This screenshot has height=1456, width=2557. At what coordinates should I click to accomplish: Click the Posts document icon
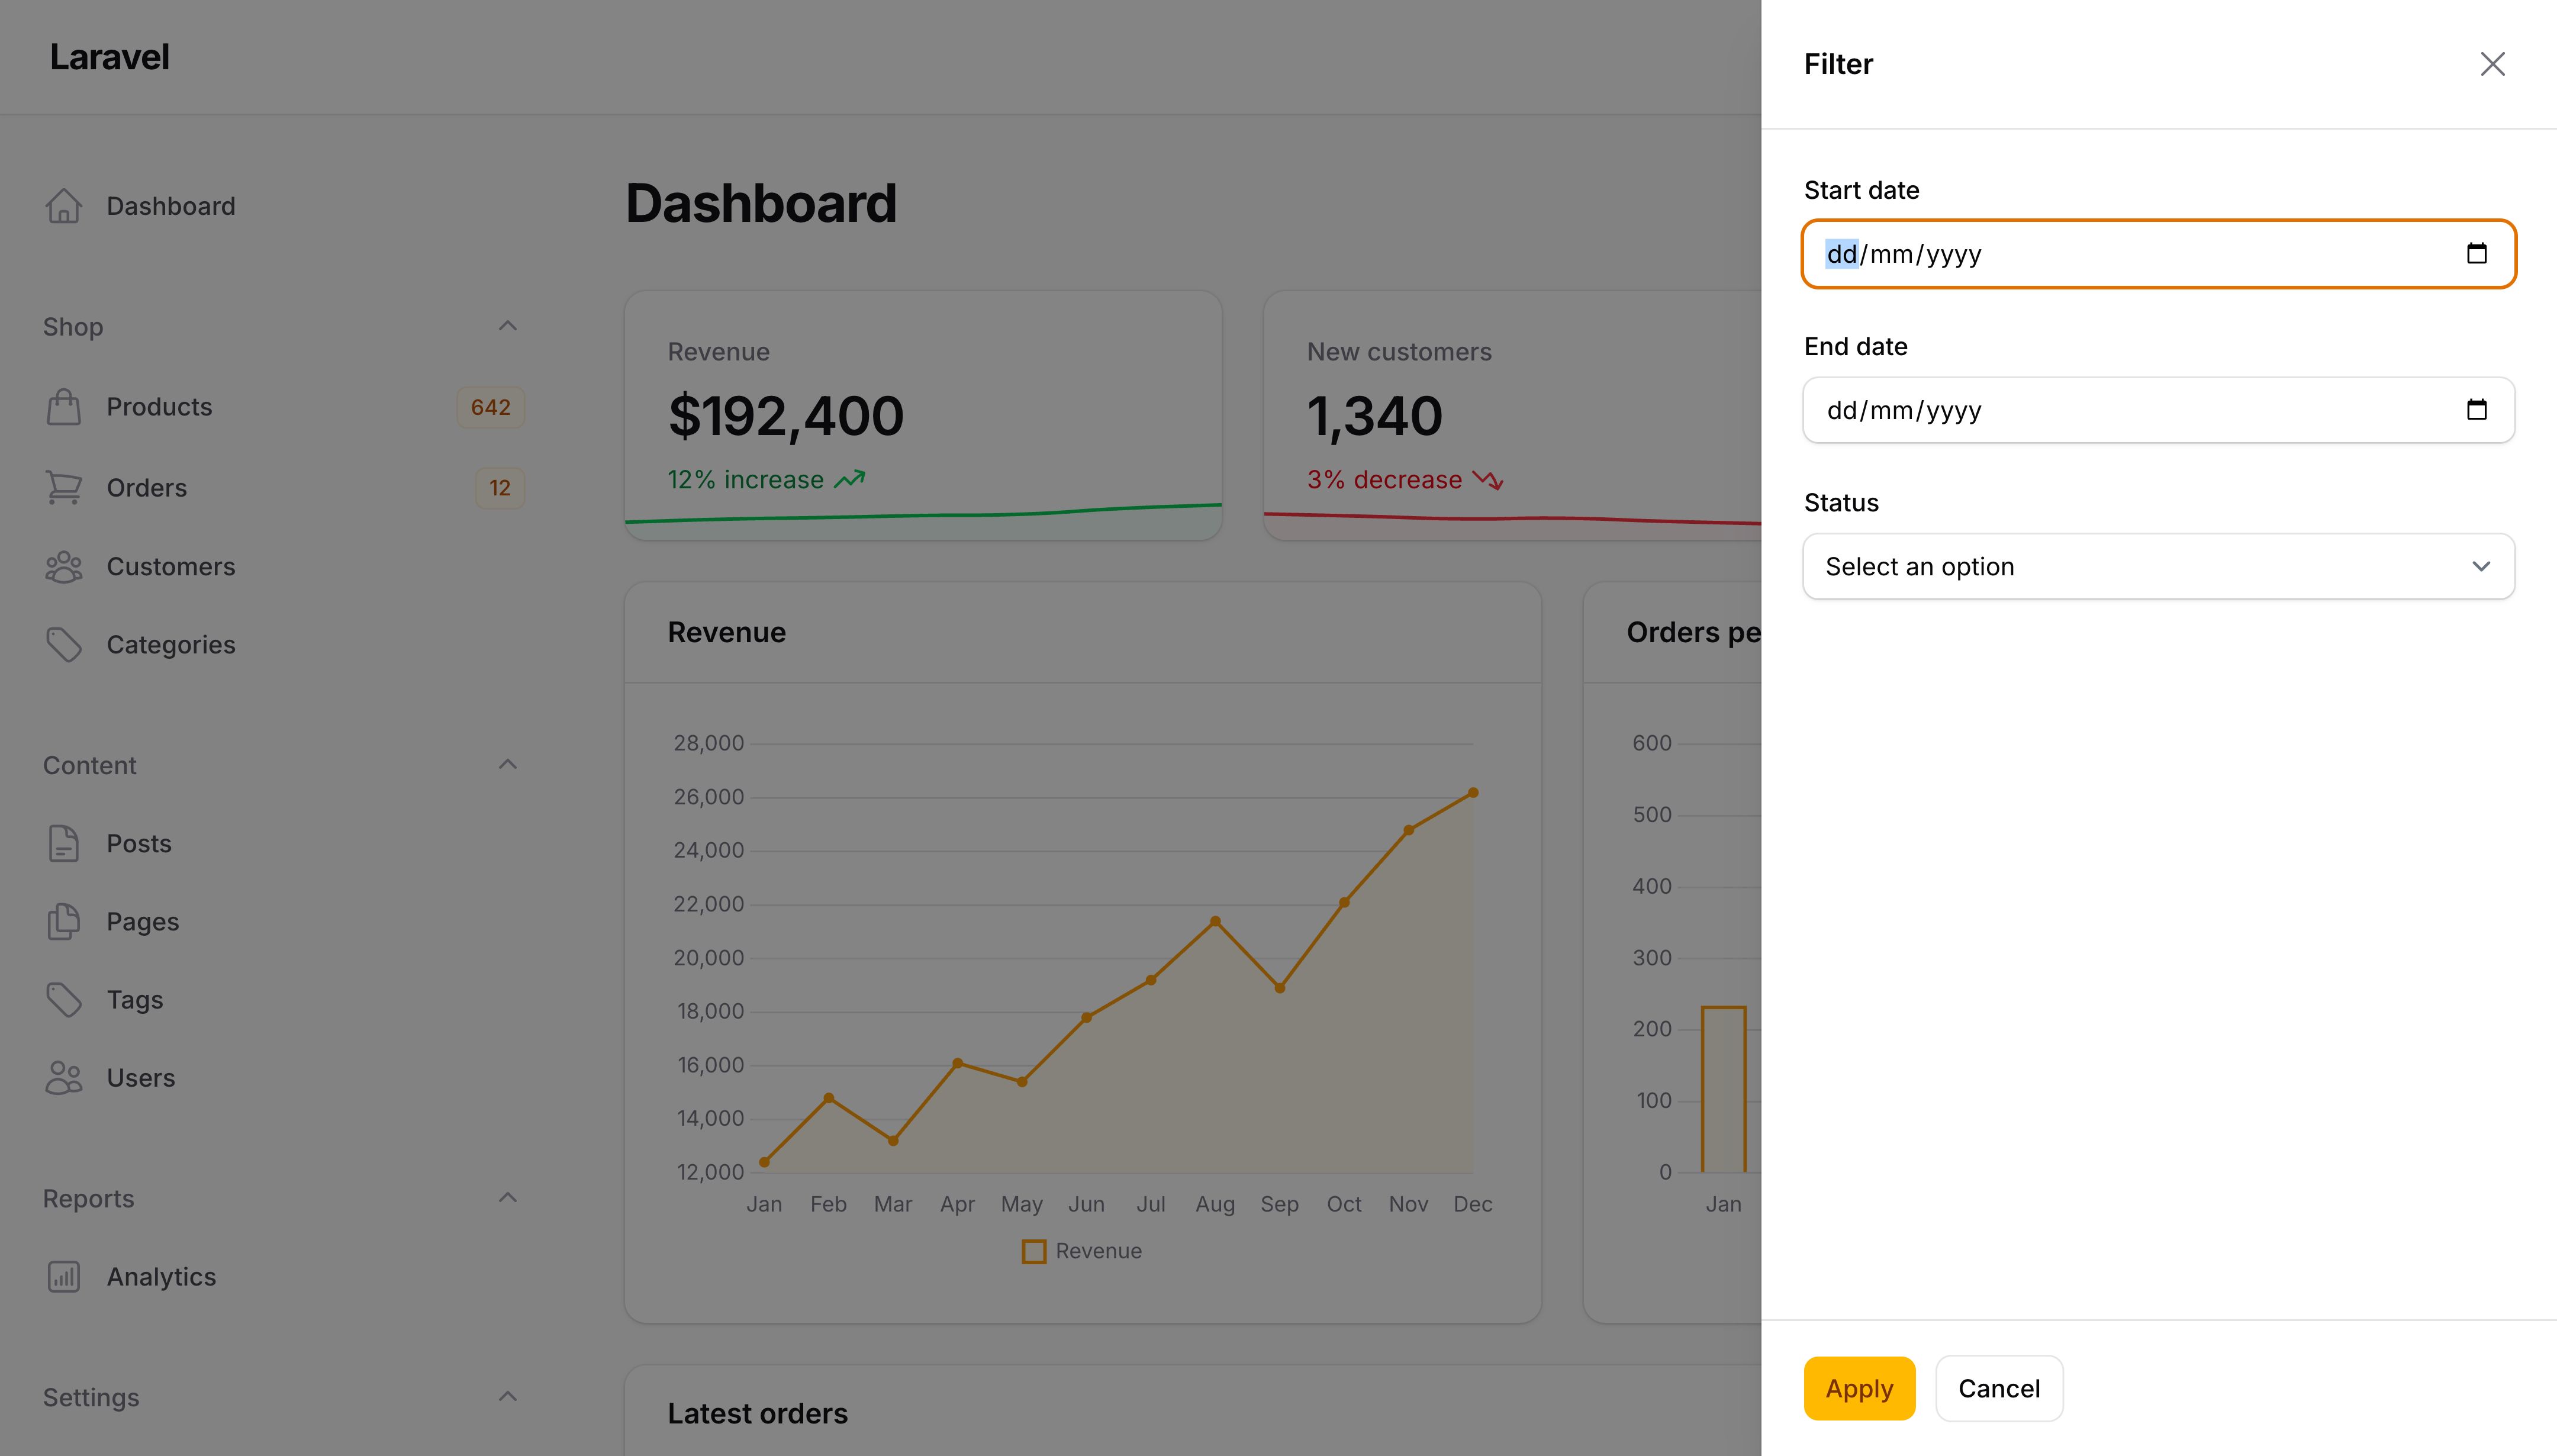(x=64, y=843)
